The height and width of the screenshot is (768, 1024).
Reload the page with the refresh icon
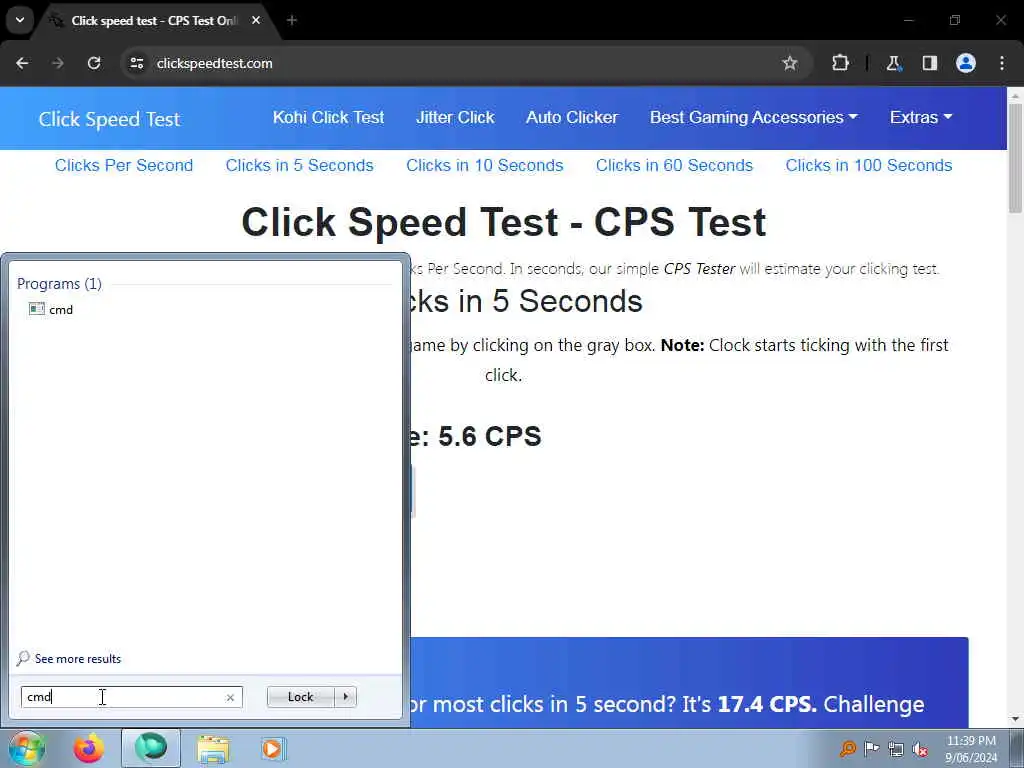point(94,63)
